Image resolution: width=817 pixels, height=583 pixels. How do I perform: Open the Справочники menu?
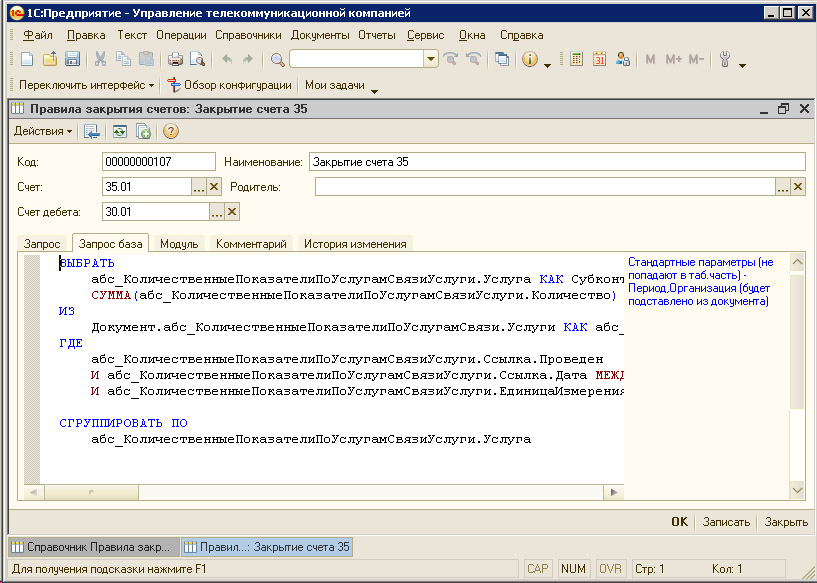248,35
